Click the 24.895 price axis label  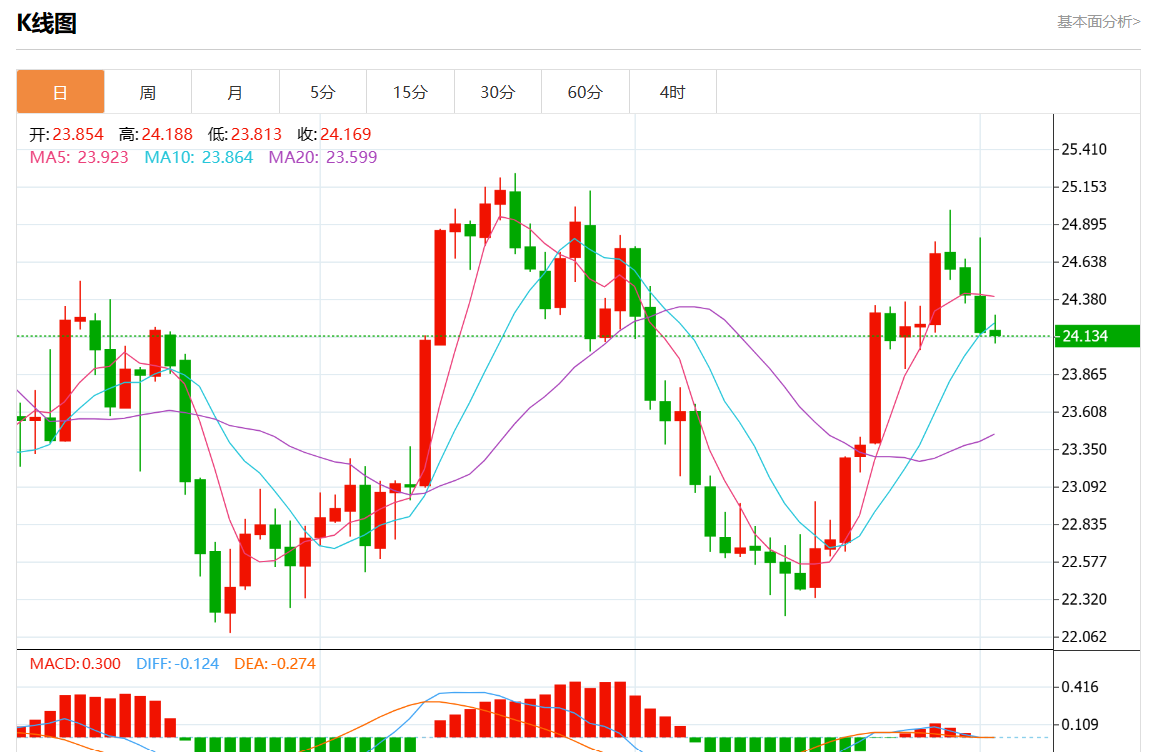point(1084,224)
